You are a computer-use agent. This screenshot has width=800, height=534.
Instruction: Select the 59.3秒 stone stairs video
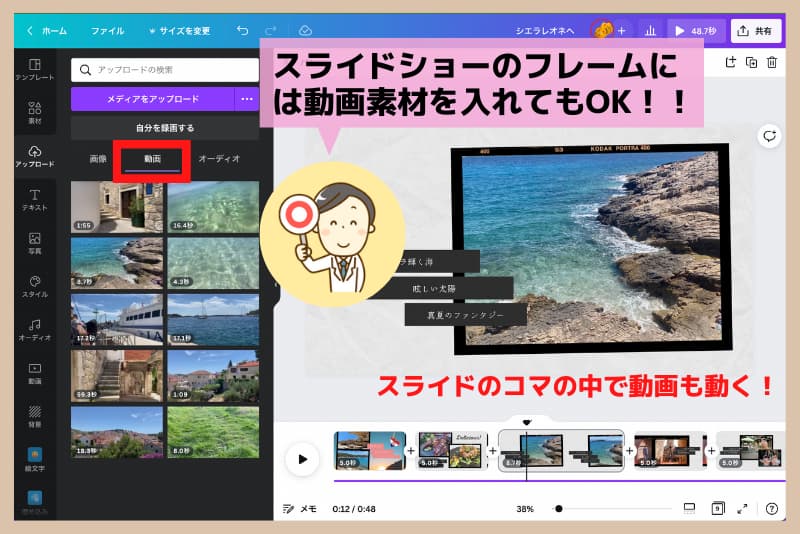pos(117,375)
